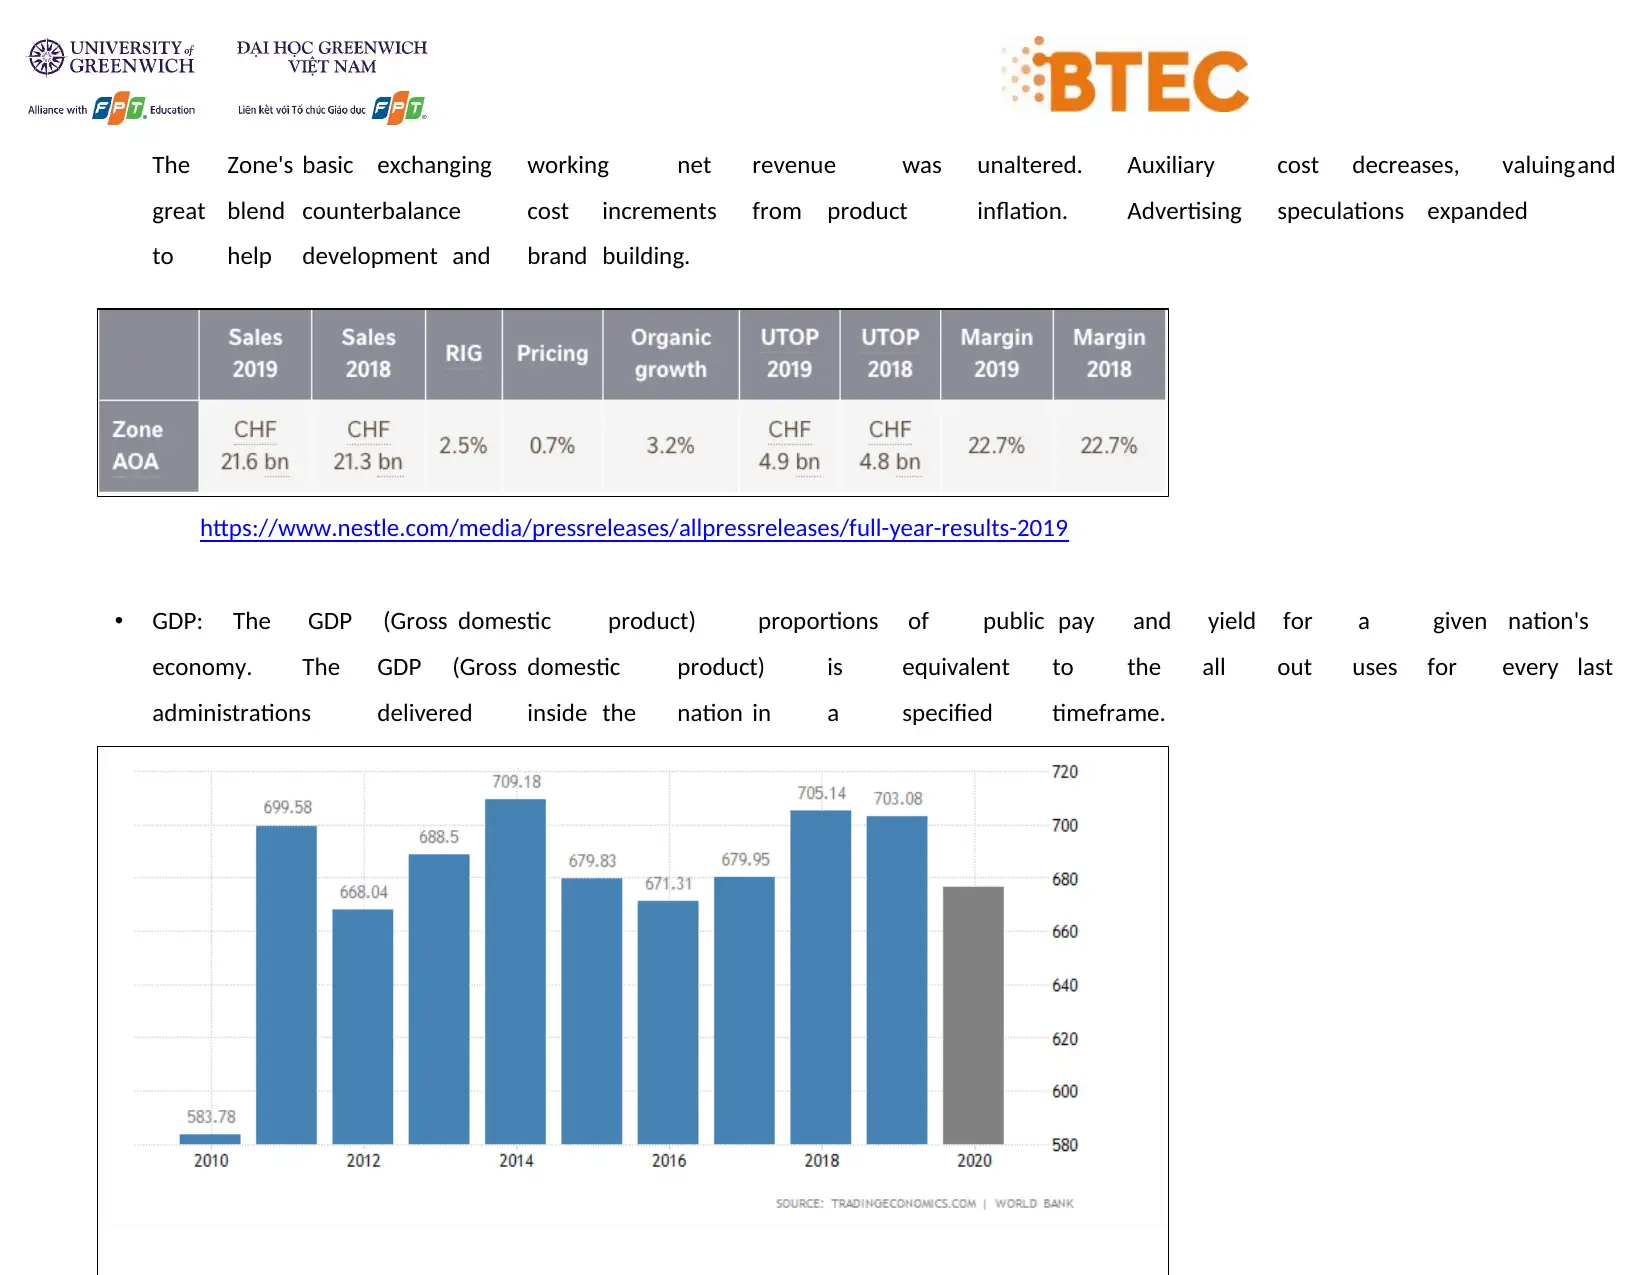Click the 699.58 chart bar
Image resolution: width=1651 pixels, height=1275 pixels.
click(286, 985)
